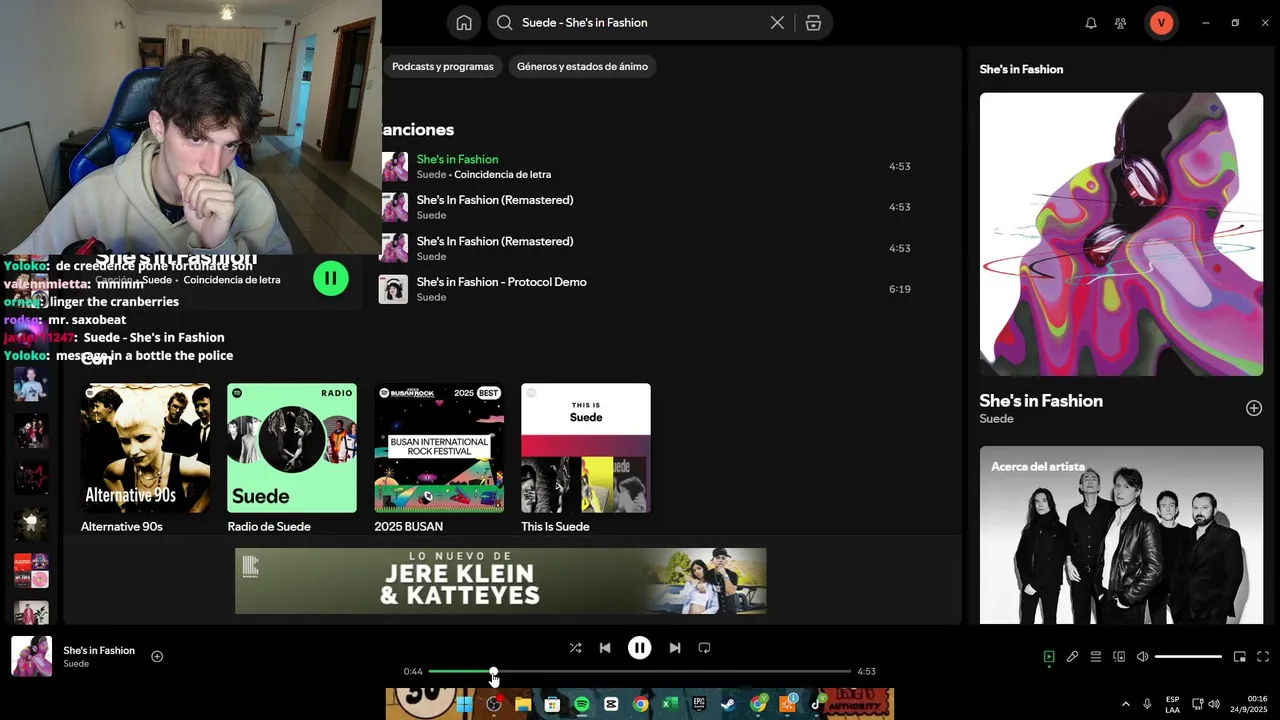Click She's in Fashion title in right panel
The height and width of the screenshot is (720, 1280).
(x=1041, y=401)
